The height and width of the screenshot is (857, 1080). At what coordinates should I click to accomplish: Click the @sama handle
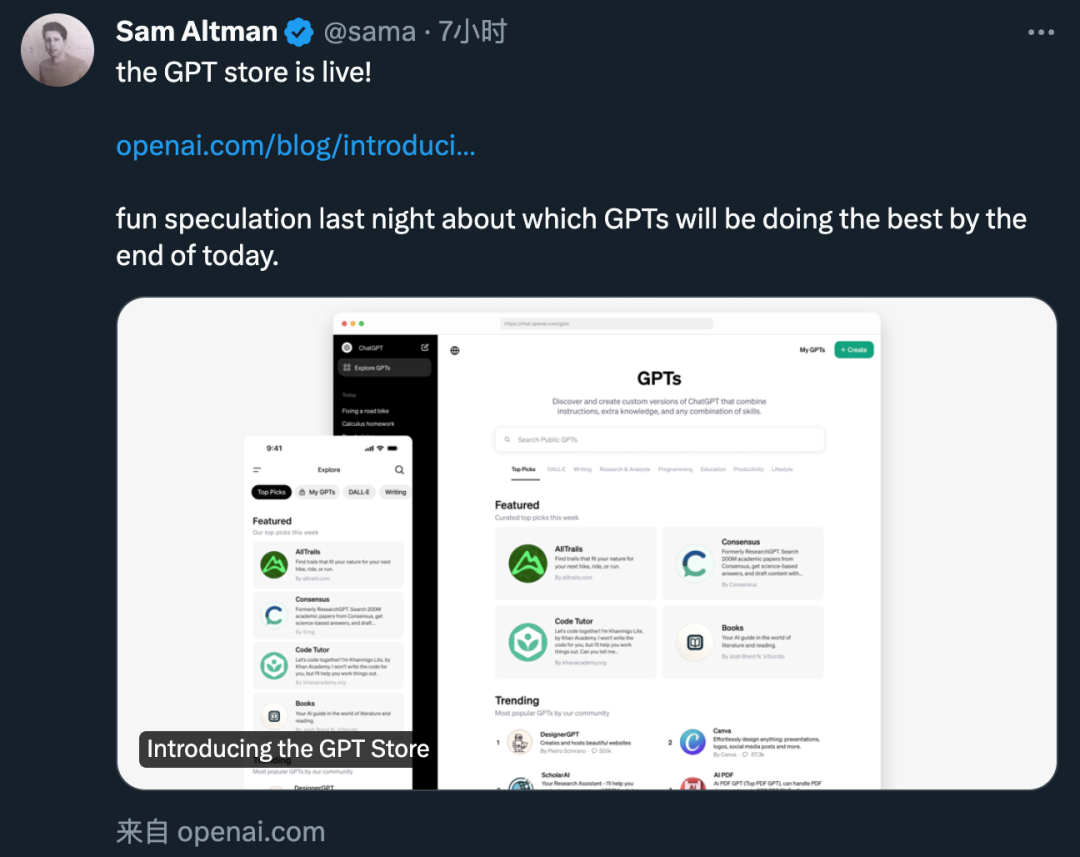tap(369, 32)
